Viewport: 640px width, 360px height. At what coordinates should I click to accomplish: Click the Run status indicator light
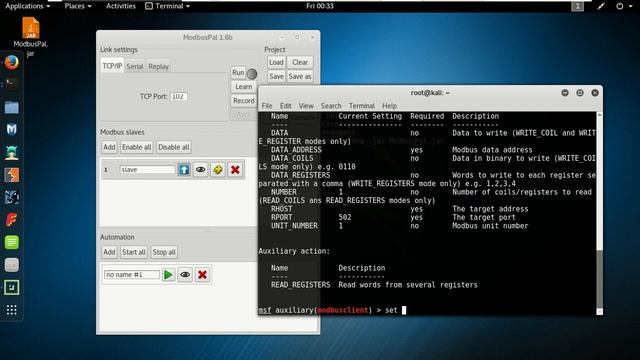(x=252, y=73)
